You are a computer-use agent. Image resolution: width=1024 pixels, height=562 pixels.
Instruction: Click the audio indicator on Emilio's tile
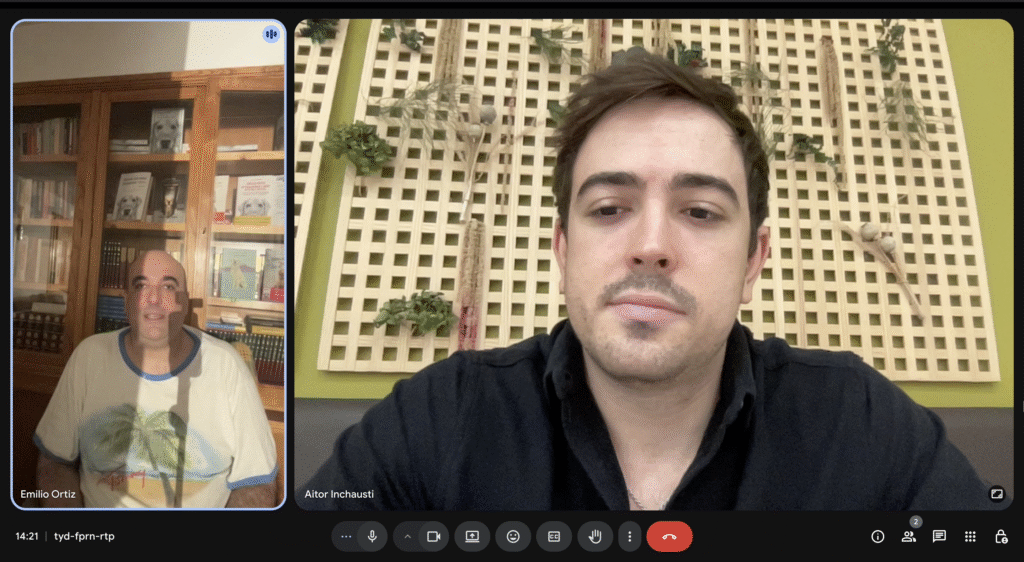270,34
